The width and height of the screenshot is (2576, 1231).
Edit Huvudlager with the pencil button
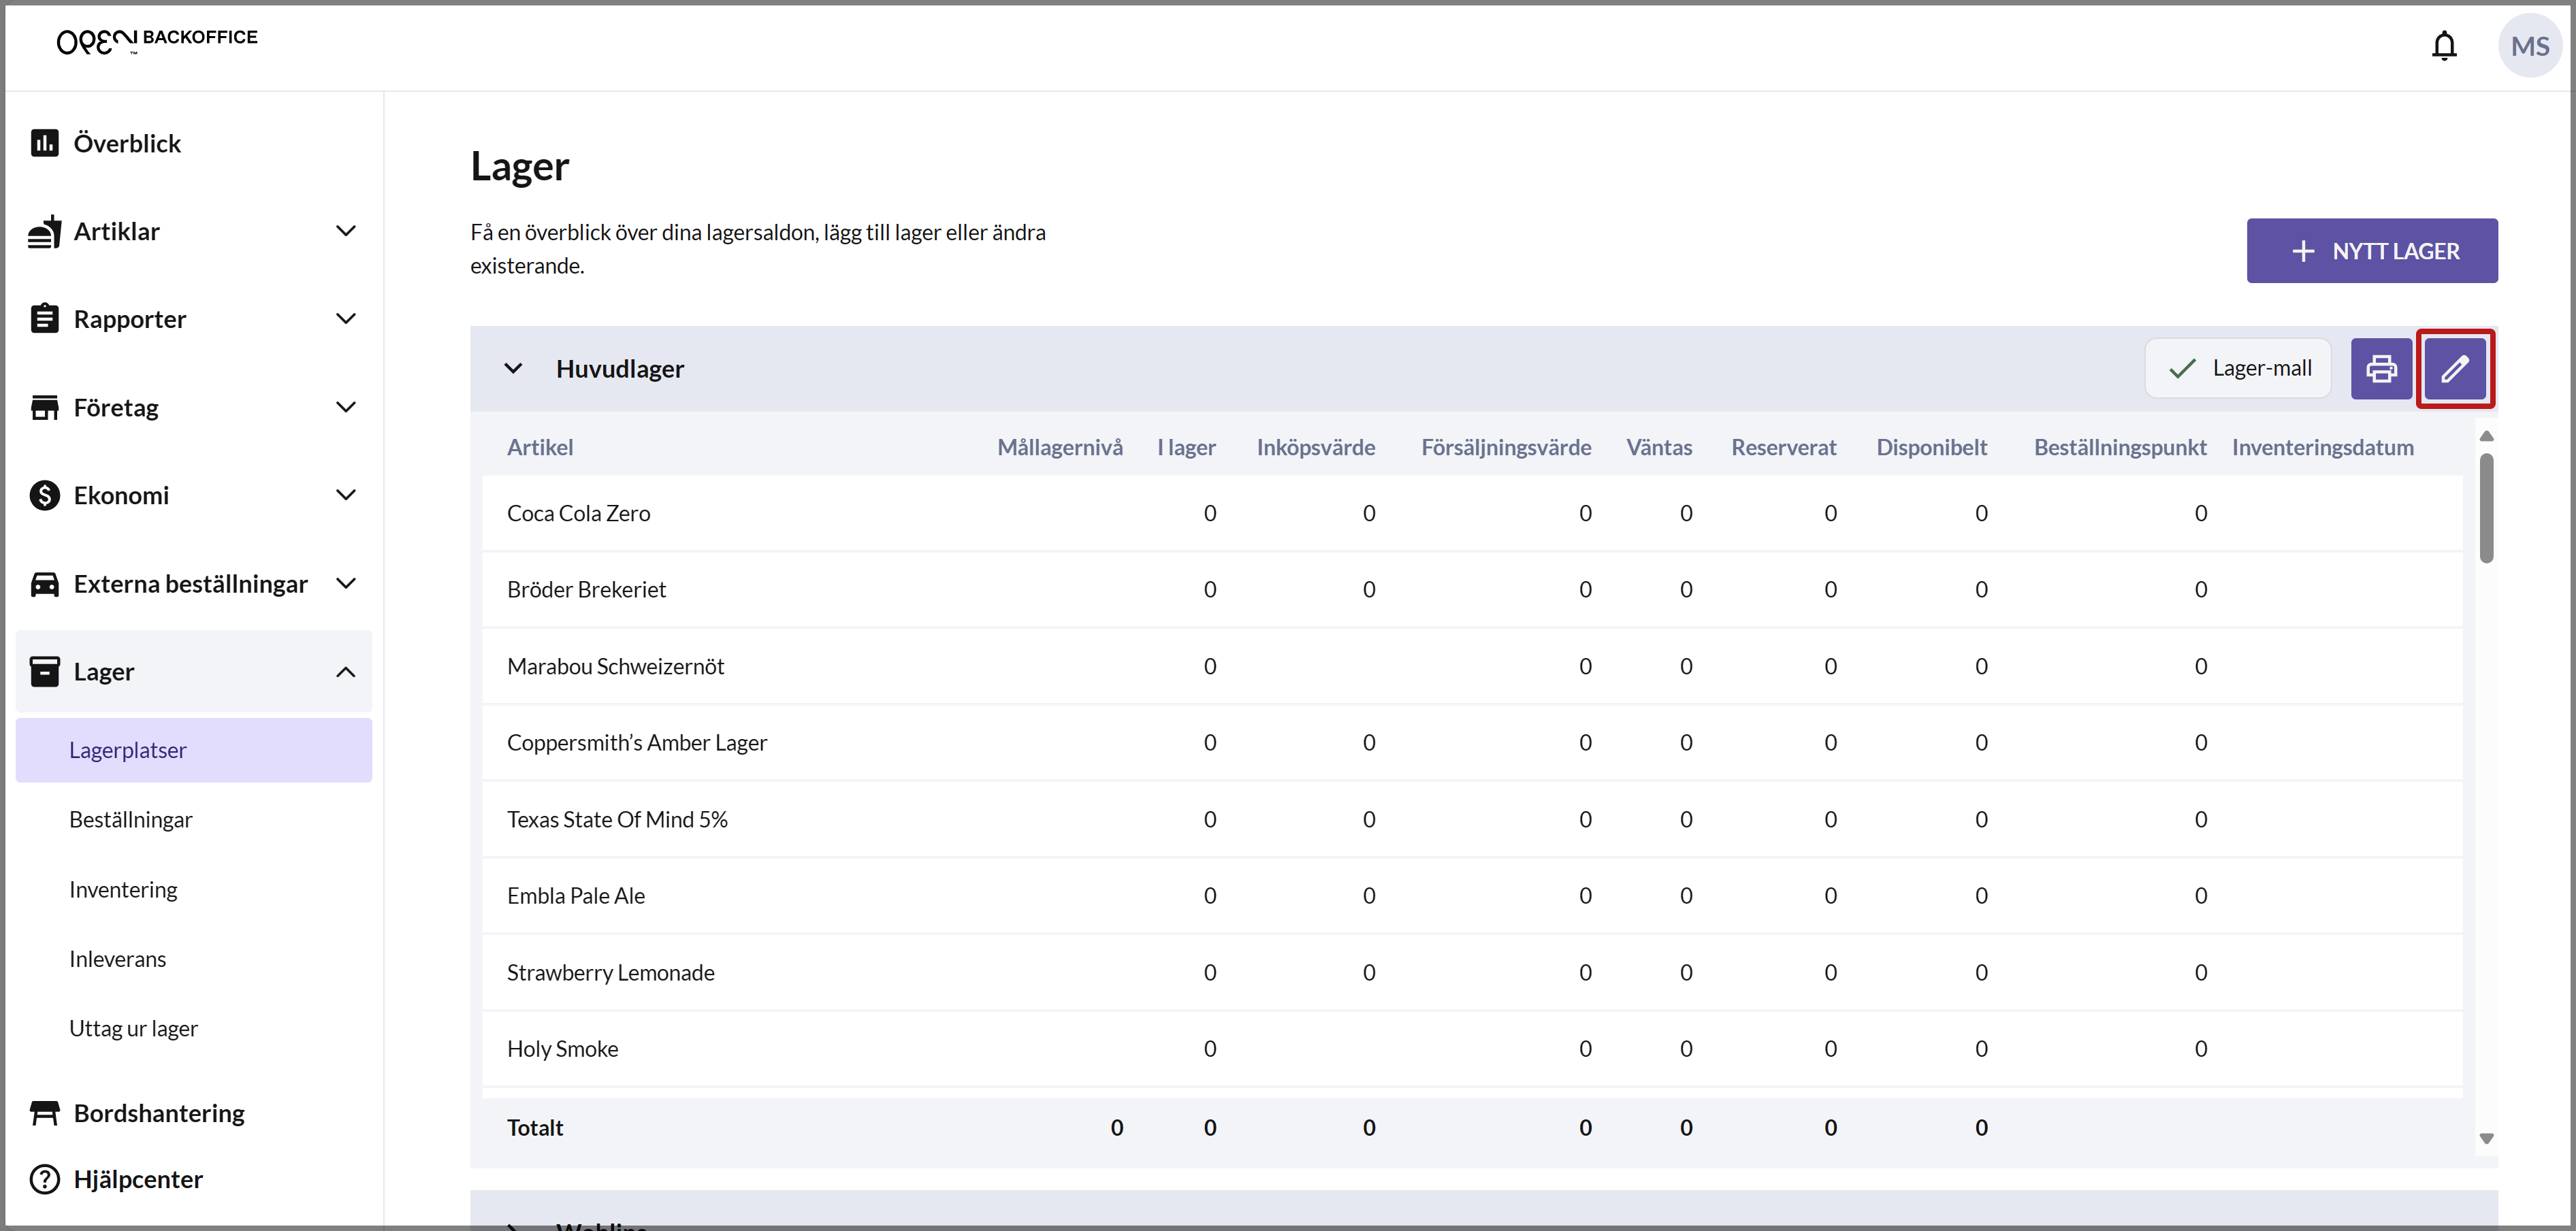click(2455, 369)
